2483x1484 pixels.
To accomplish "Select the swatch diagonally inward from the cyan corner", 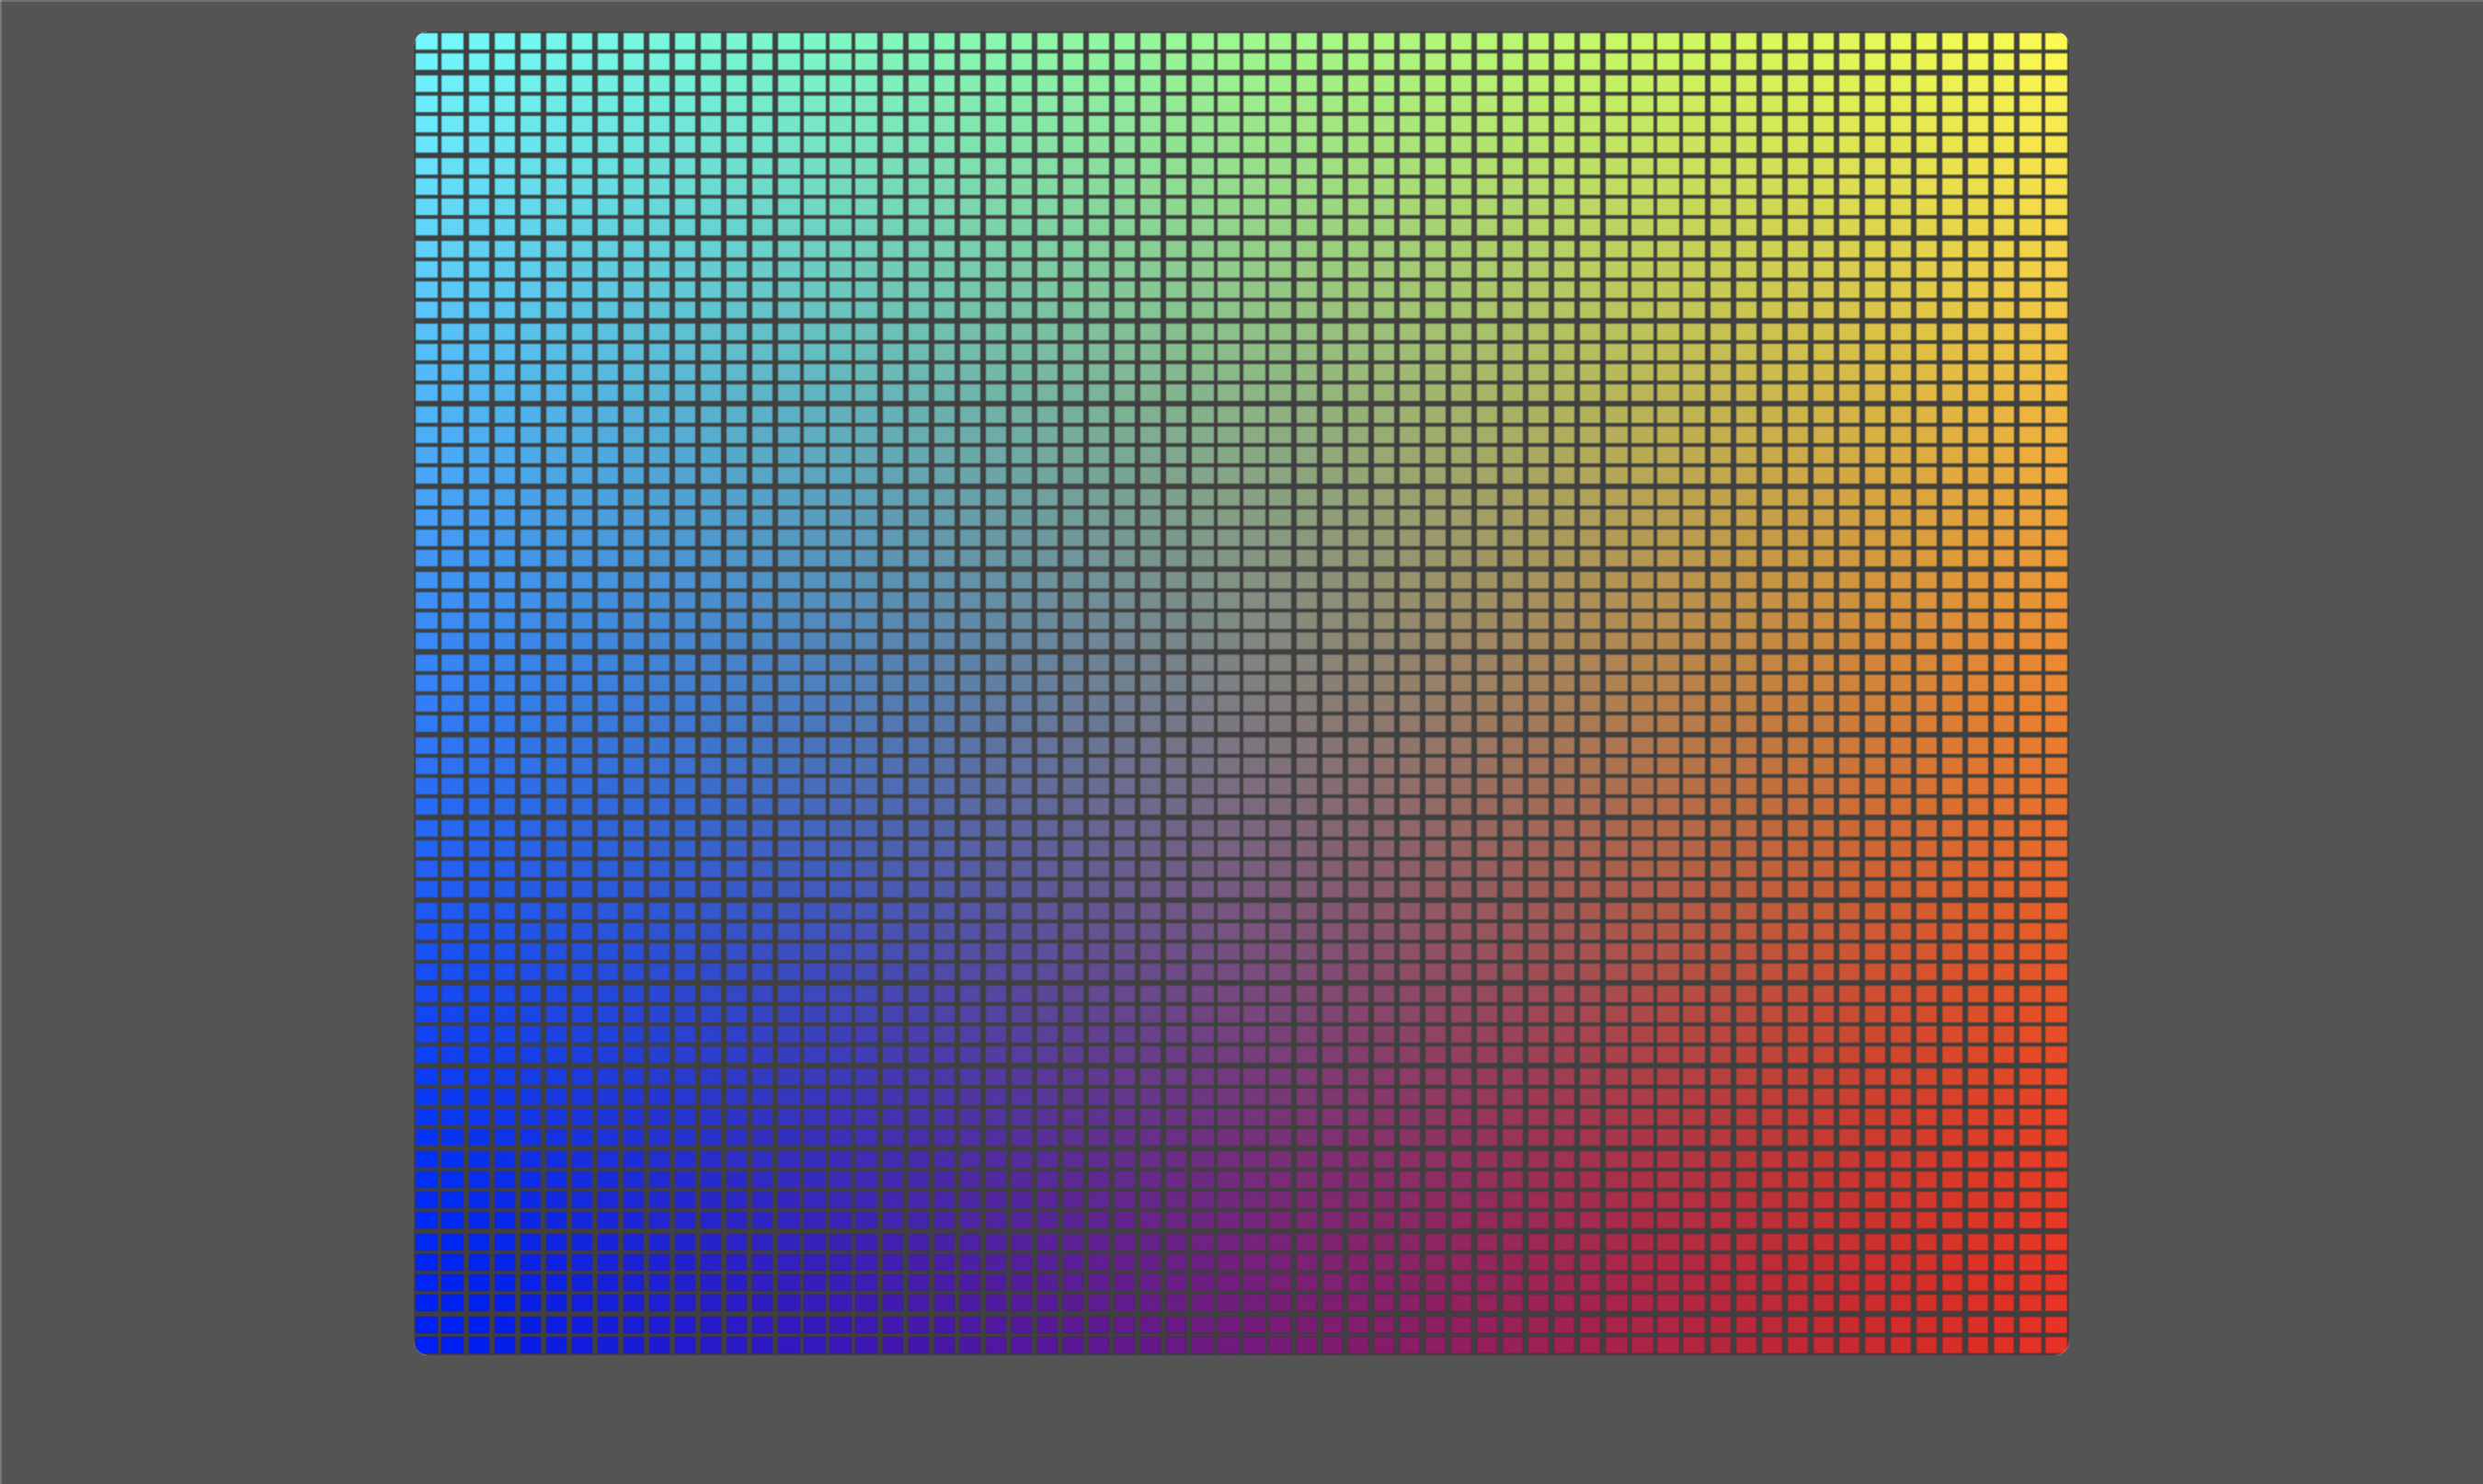I will [452, 62].
